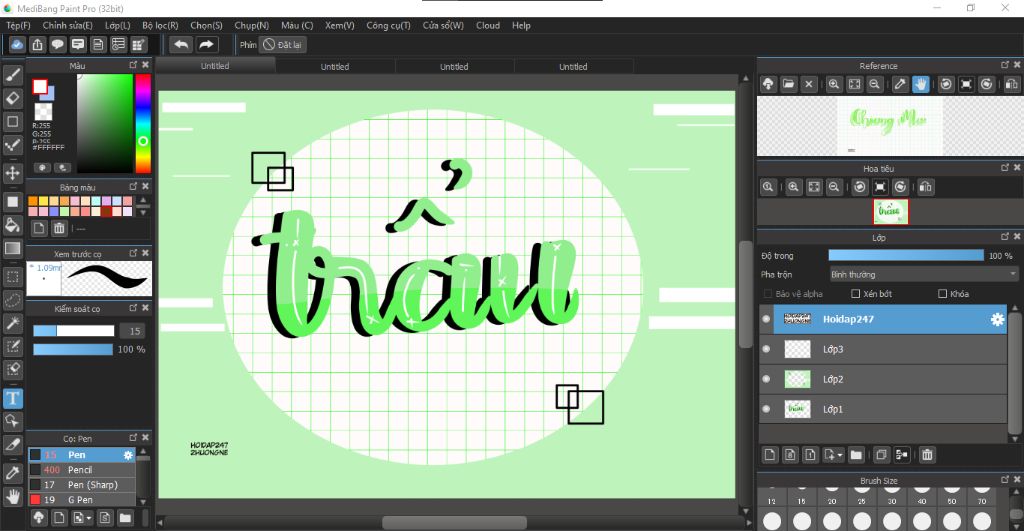Click the speech bubble icon in top toolbar

[57, 44]
